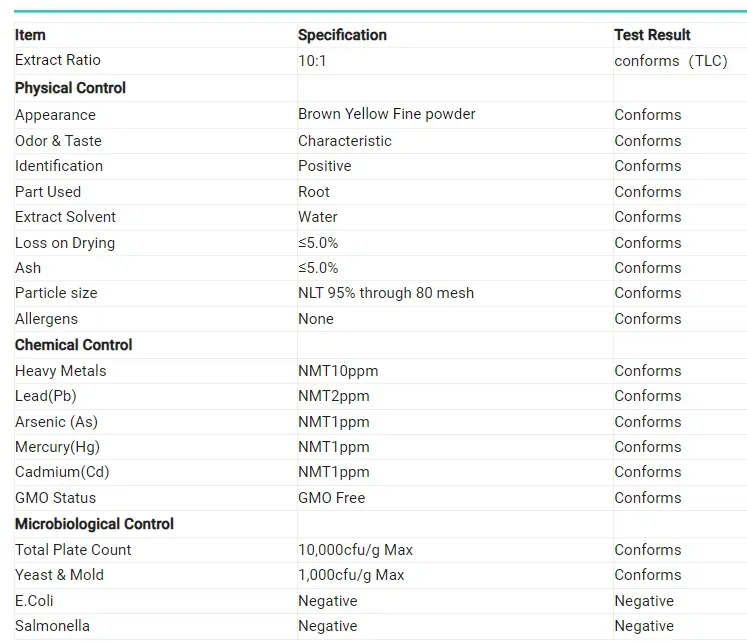Click the Arsenic (As) item
747x643 pixels.
point(56,422)
